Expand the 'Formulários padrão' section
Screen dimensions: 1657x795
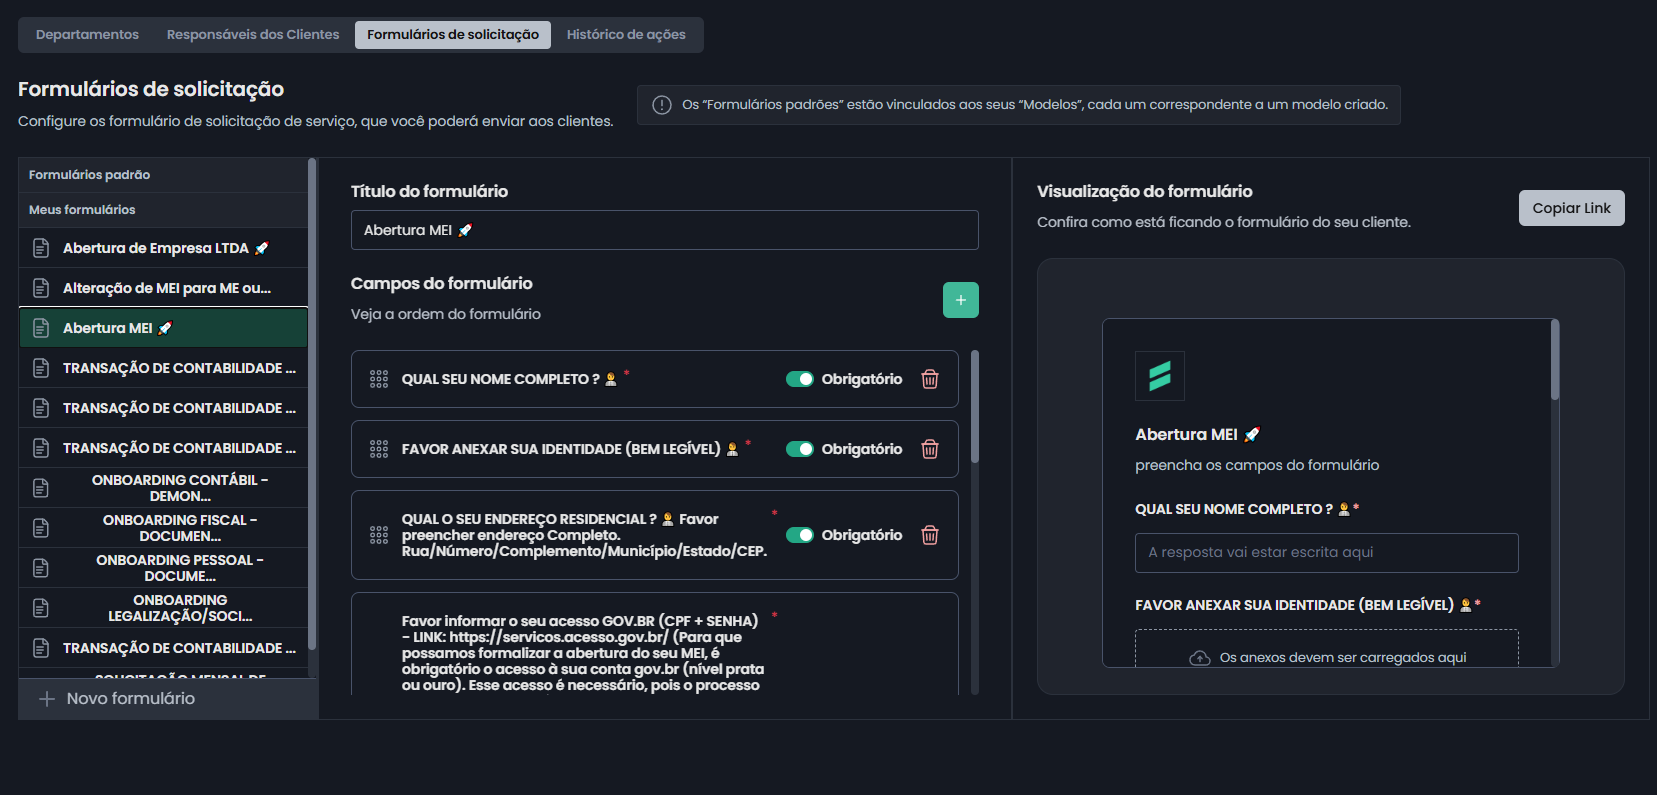(x=90, y=175)
